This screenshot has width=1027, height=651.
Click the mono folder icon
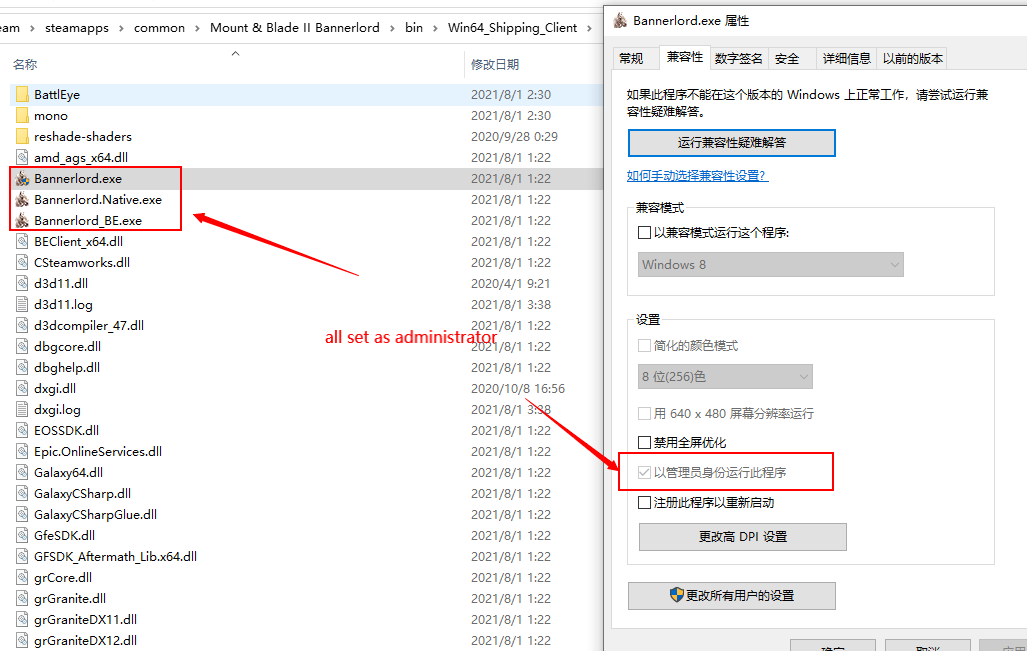point(22,115)
